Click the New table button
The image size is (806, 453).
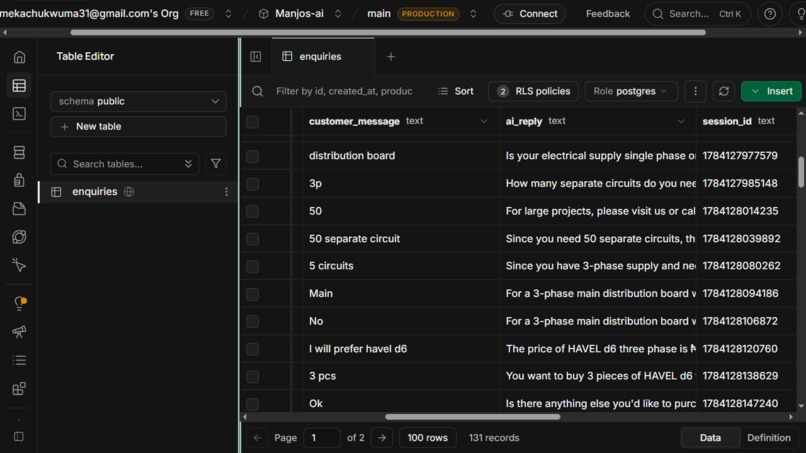138,126
